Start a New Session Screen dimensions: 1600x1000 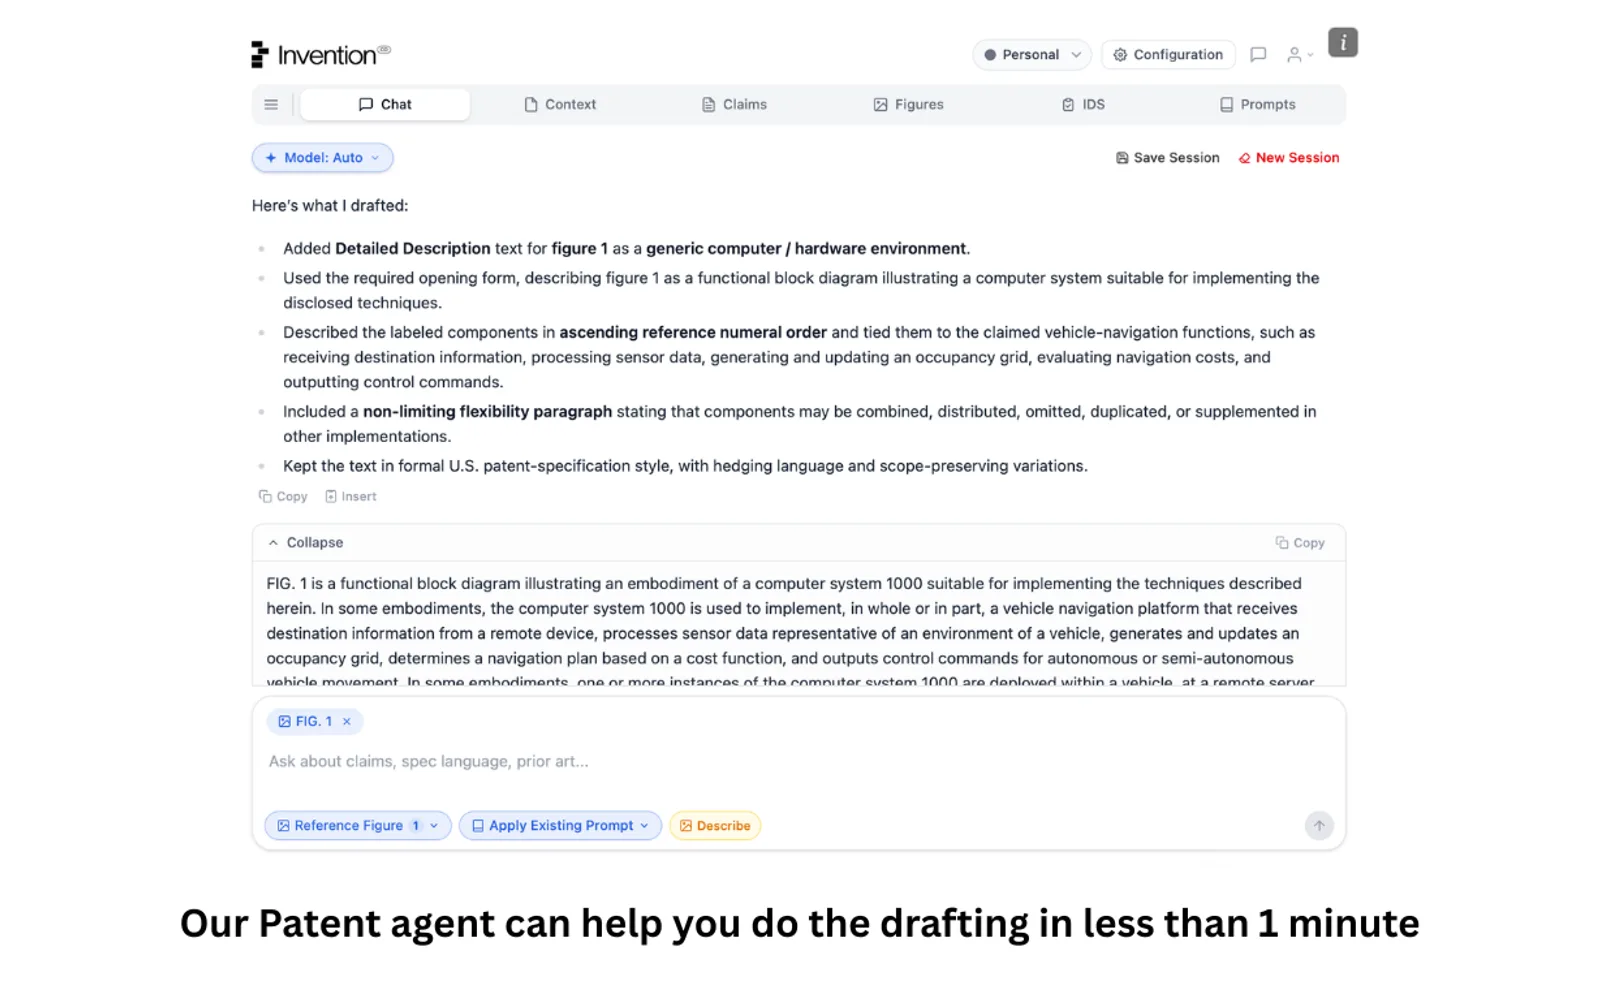click(x=1289, y=158)
